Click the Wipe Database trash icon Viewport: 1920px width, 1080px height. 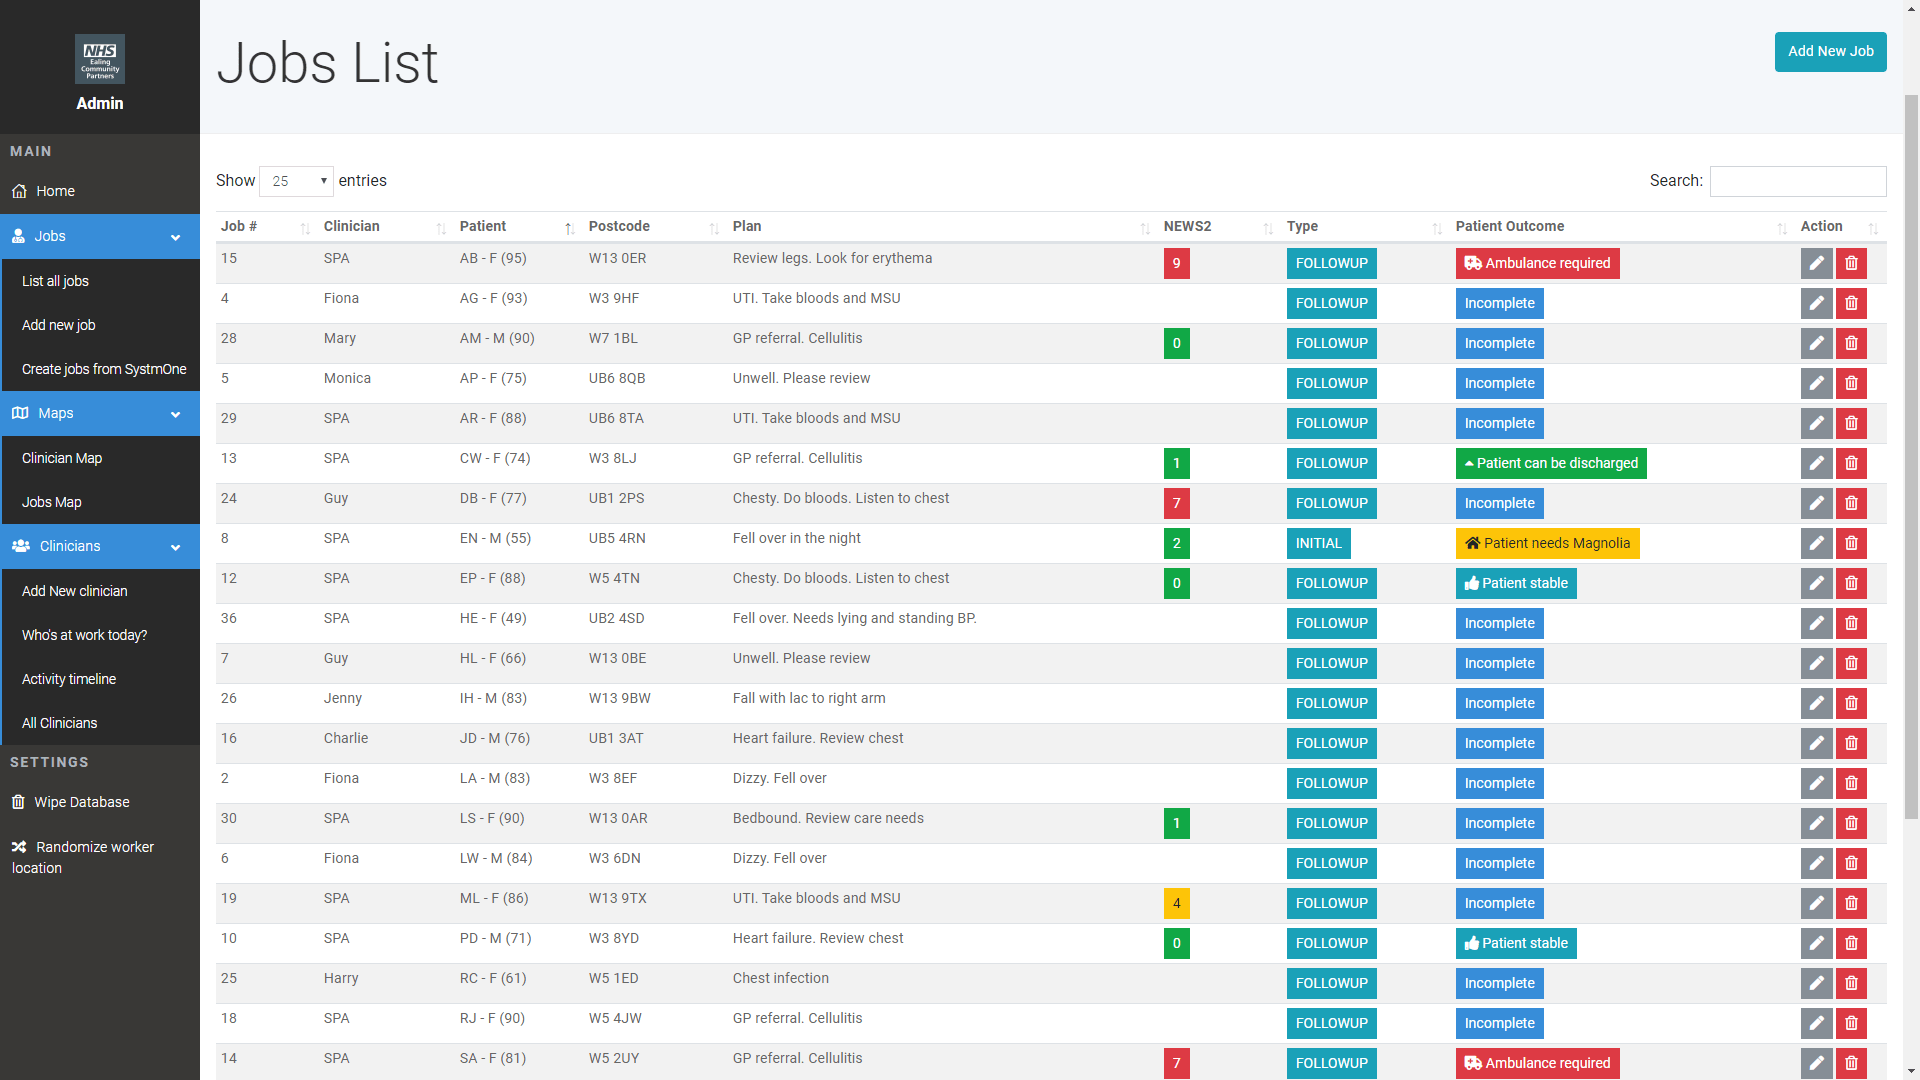point(18,802)
